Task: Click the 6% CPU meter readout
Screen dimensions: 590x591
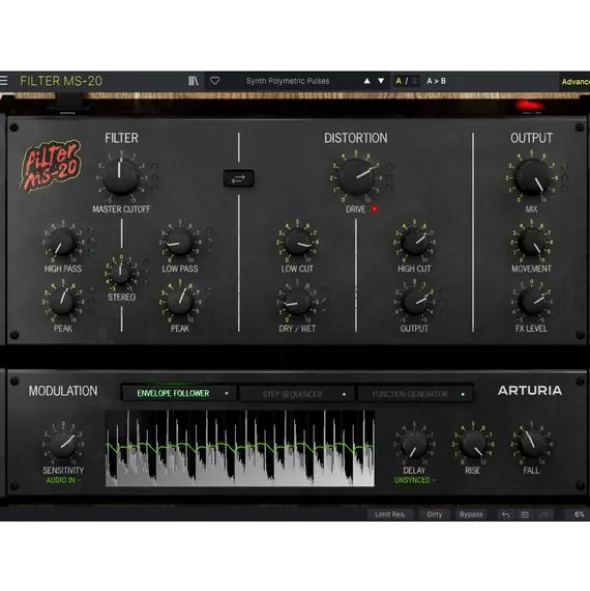Action: (x=579, y=514)
